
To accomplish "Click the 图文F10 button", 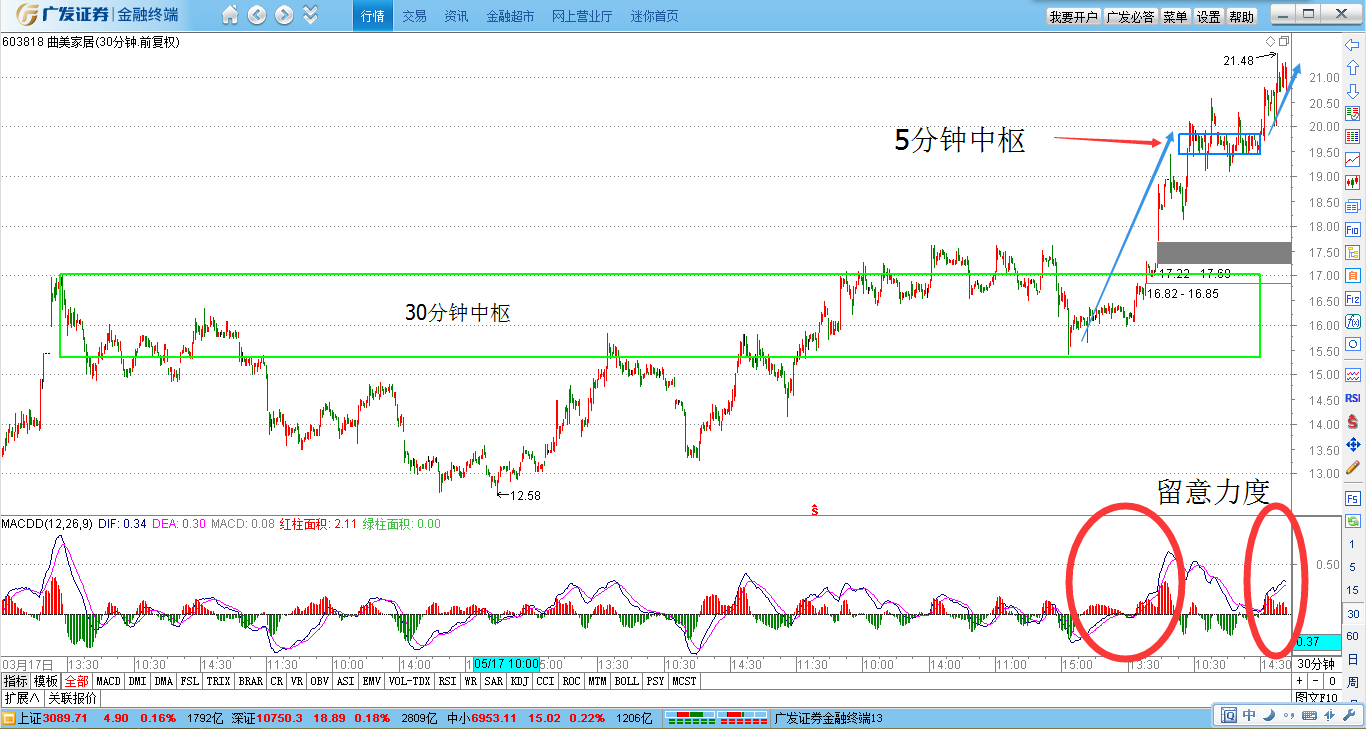I will pos(1315,698).
